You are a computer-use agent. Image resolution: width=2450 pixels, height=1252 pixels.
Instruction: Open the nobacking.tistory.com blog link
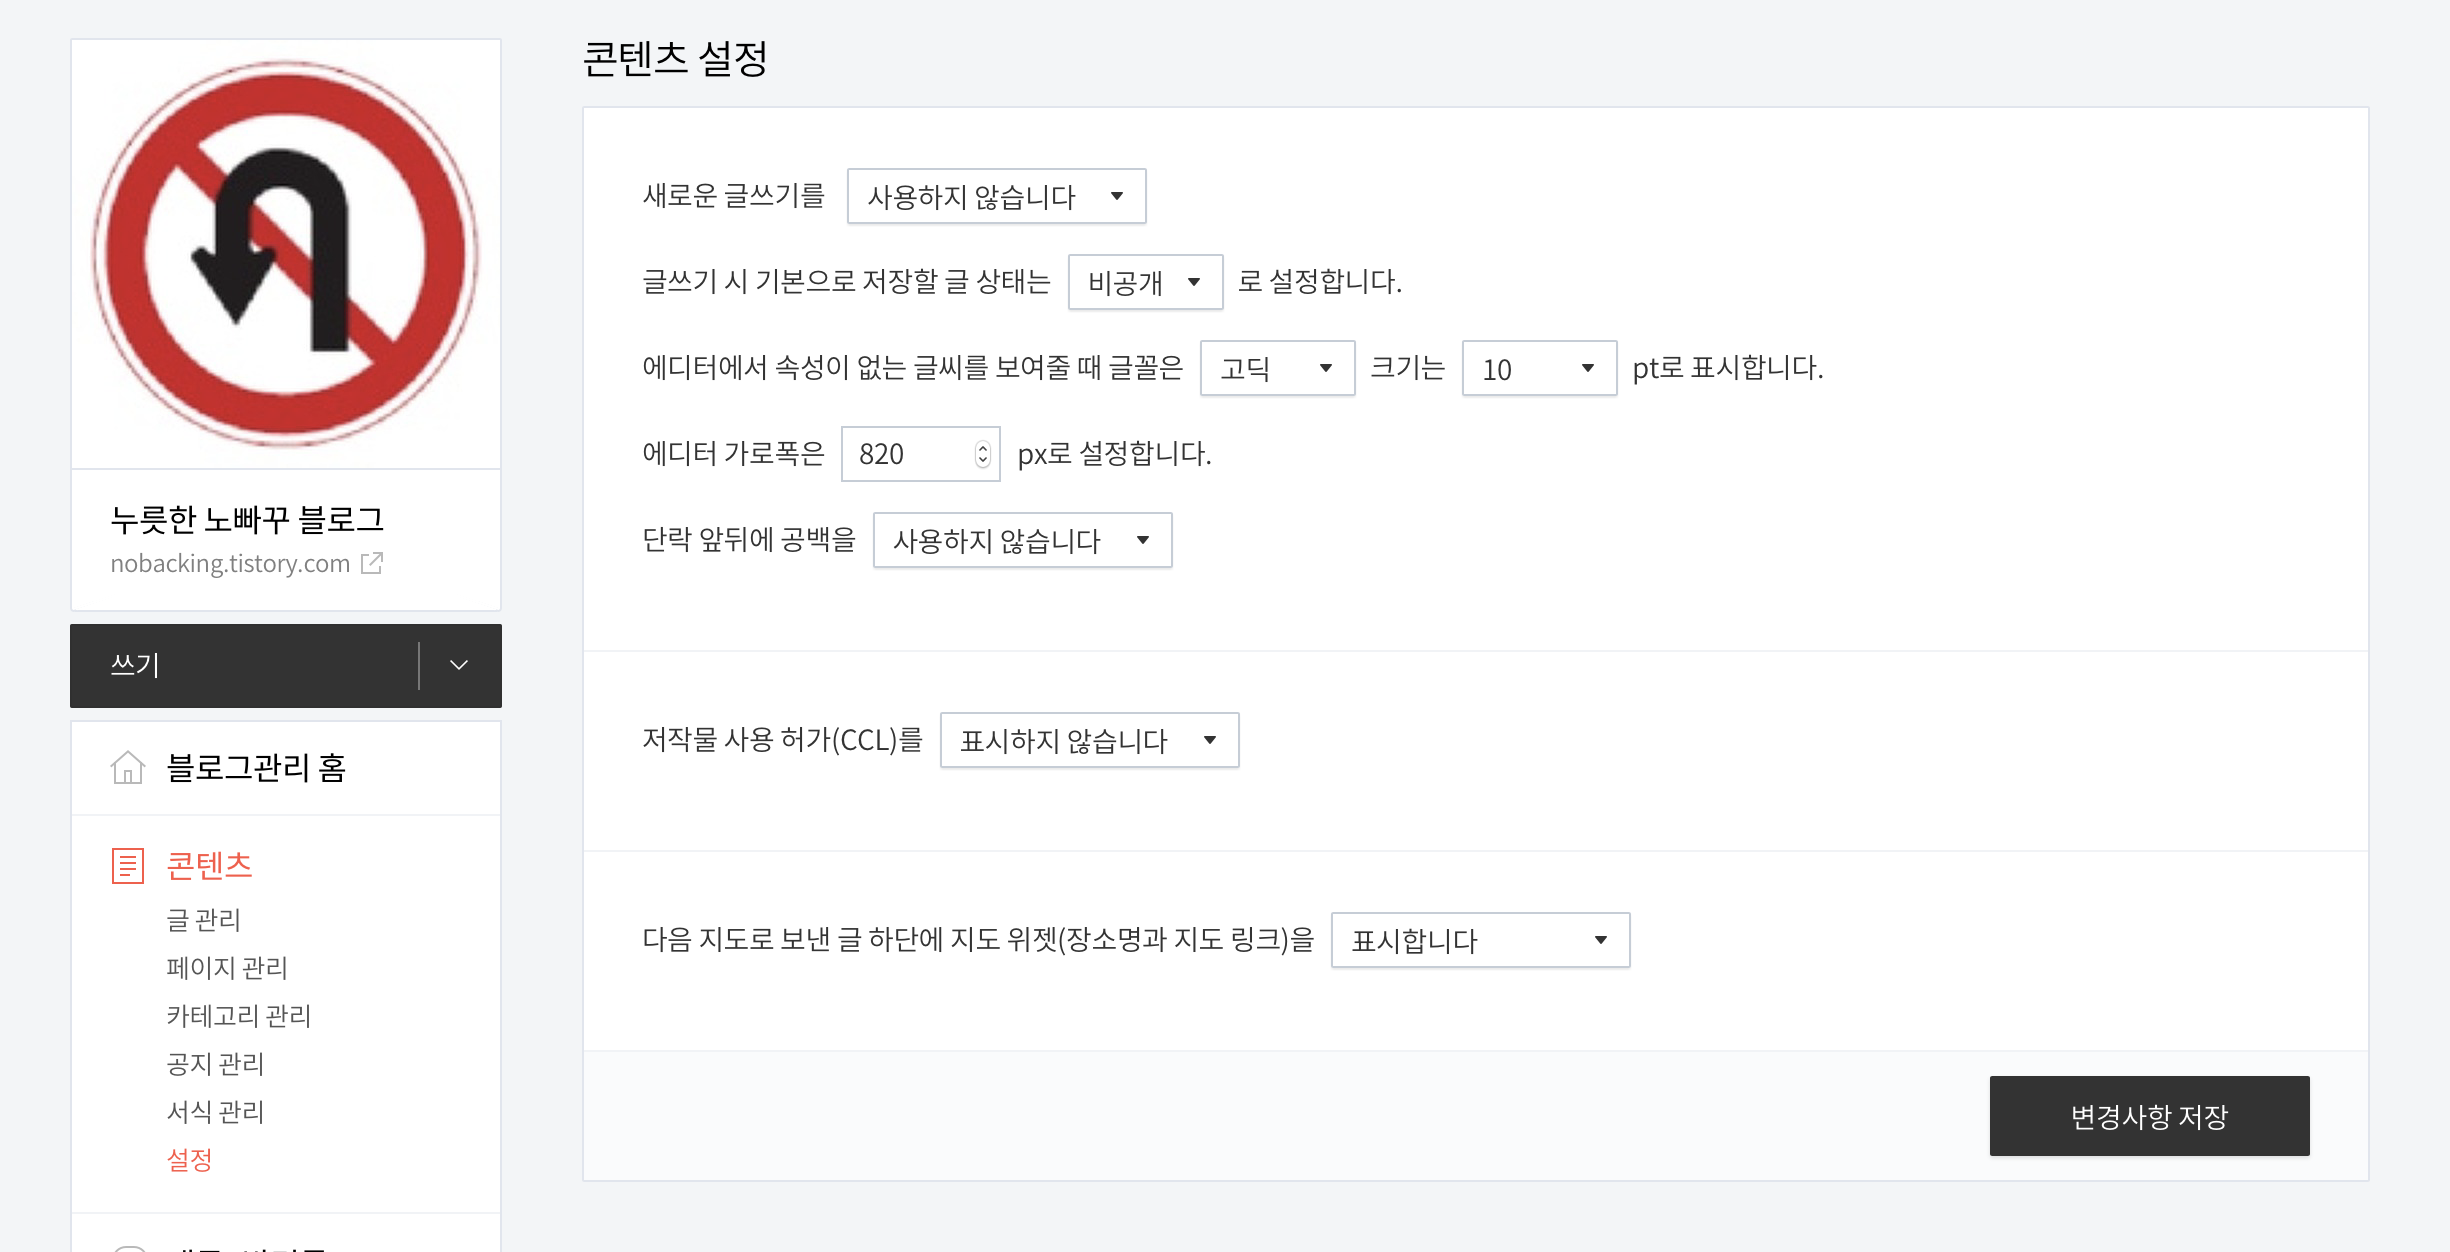click(230, 564)
